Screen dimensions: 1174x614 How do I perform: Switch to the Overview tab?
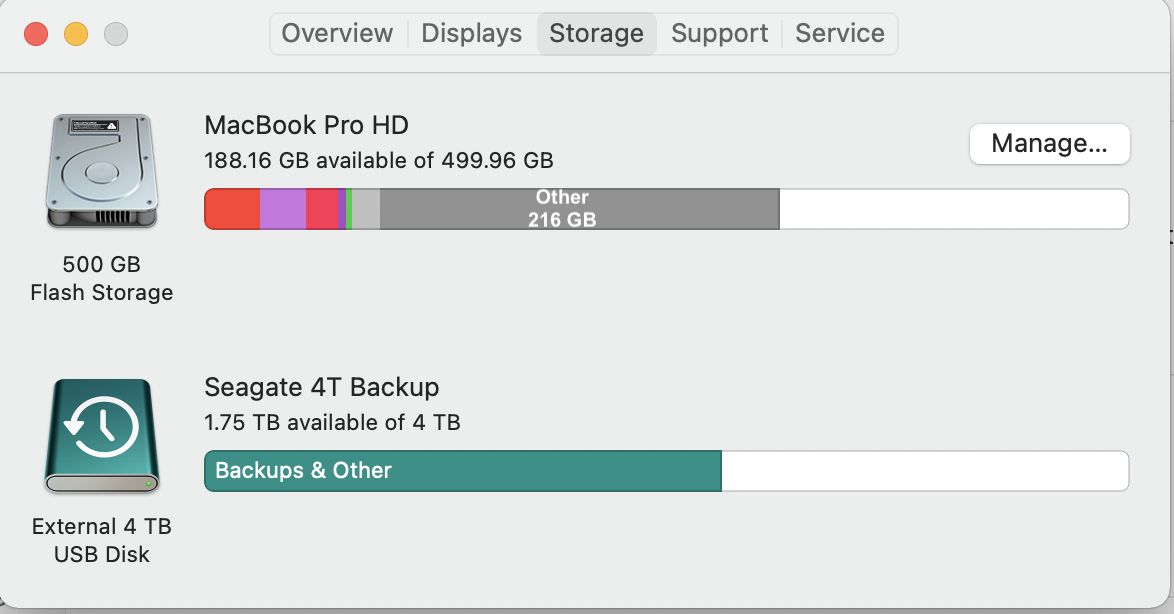pyautogui.click(x=337, y=33)
